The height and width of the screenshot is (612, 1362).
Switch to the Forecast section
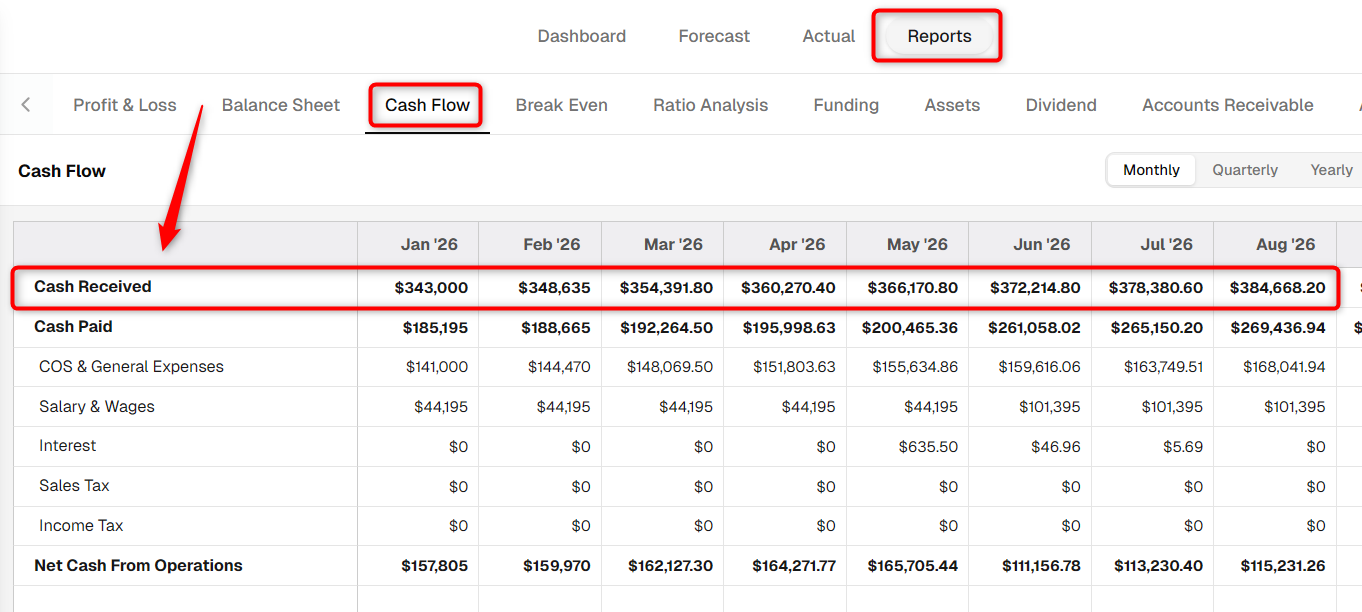(x=714, y=36)
